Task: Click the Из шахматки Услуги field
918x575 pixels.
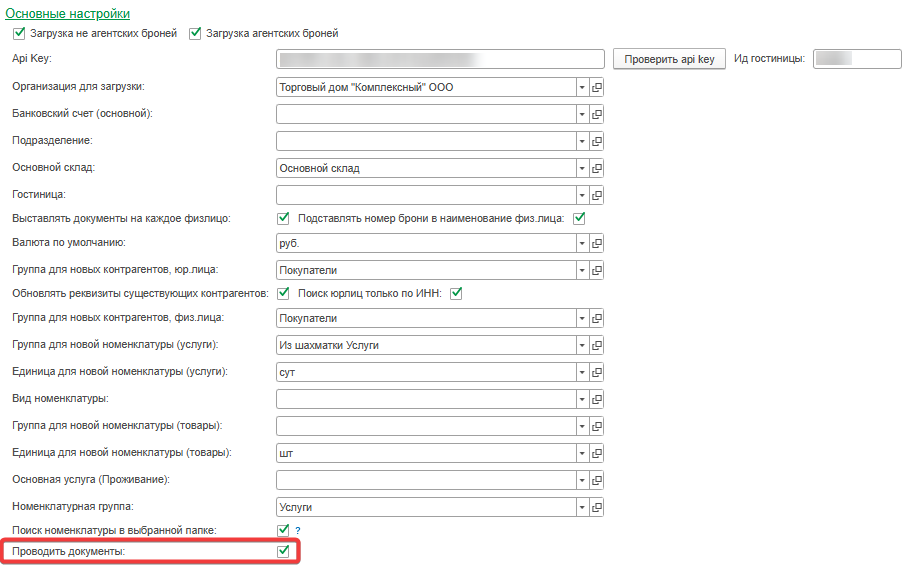Action: (x=426, y=345)
